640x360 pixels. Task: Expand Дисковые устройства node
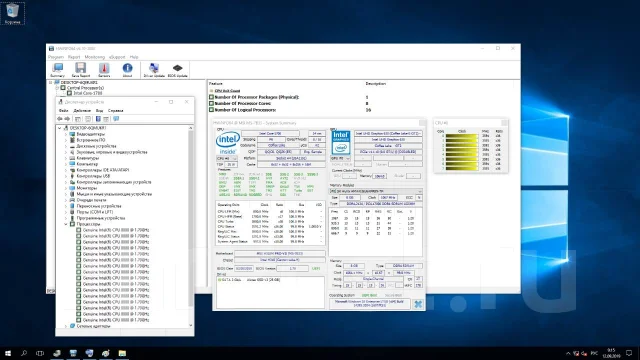click(x=66, y=146)
